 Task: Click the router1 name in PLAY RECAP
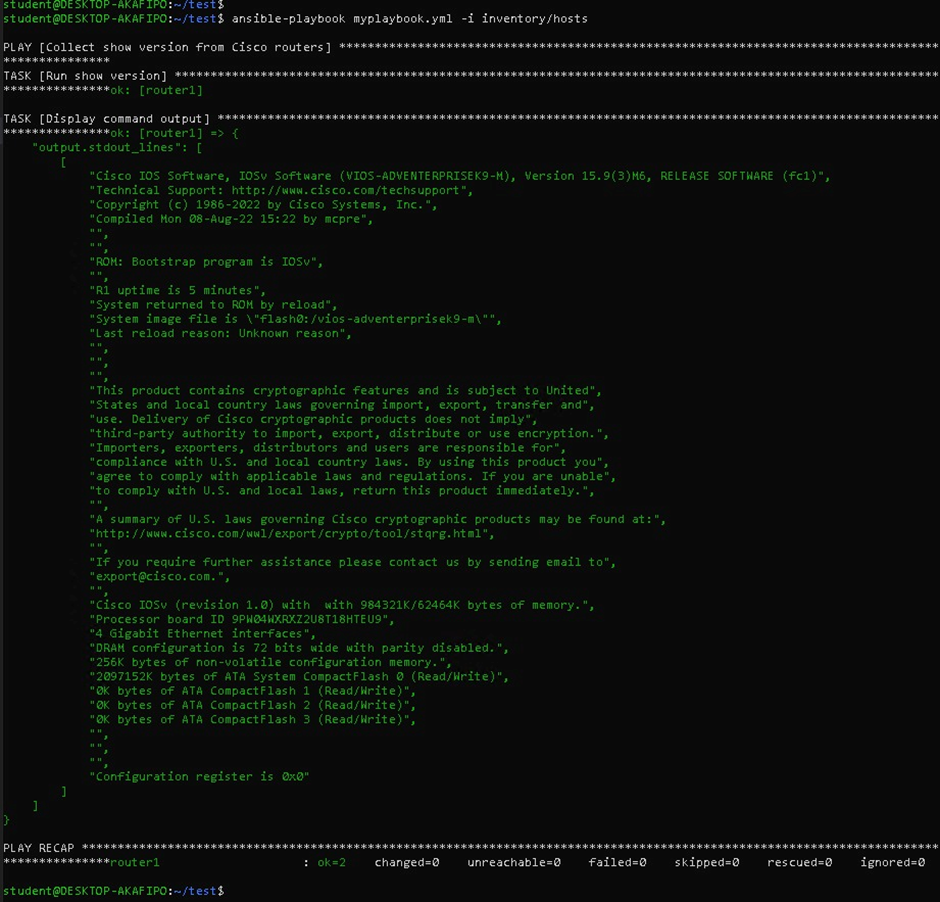pos(135,863)
